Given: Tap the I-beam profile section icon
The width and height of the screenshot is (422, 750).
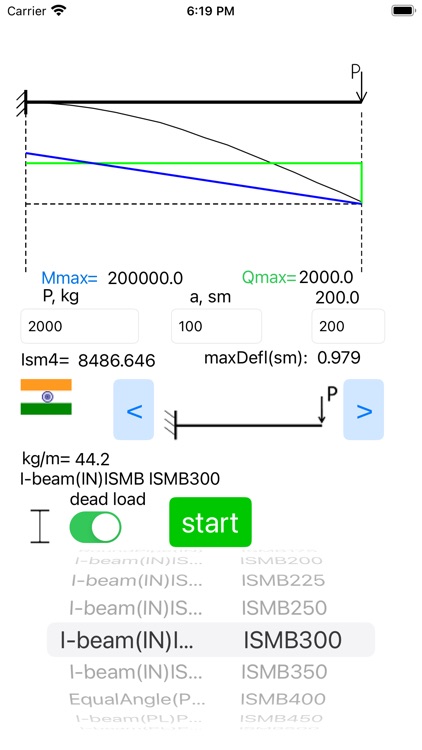Looking at the screenshot, I should 40,526.
